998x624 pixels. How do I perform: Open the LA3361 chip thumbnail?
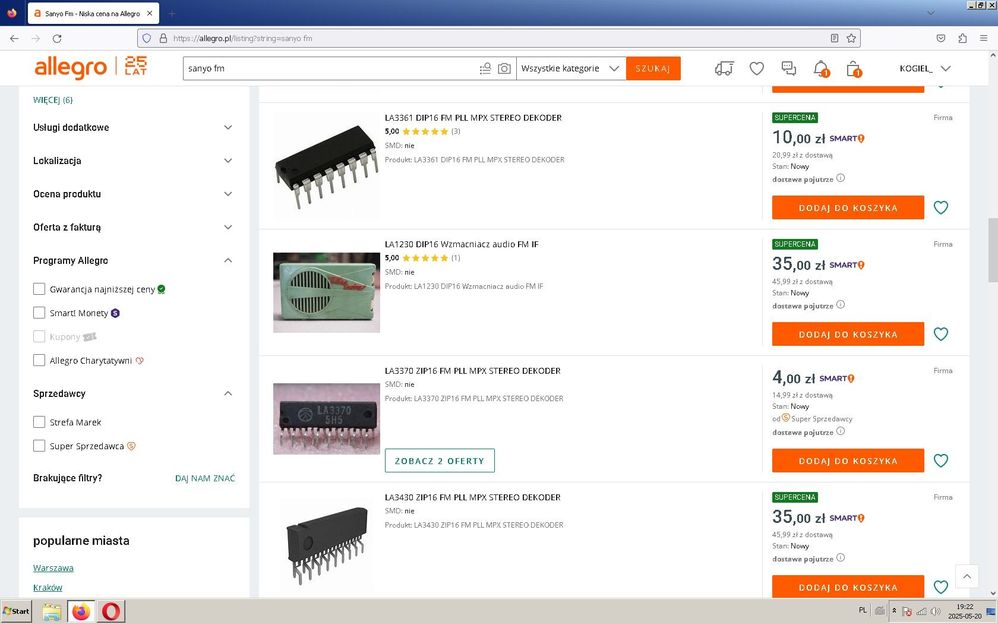[327, 166]
